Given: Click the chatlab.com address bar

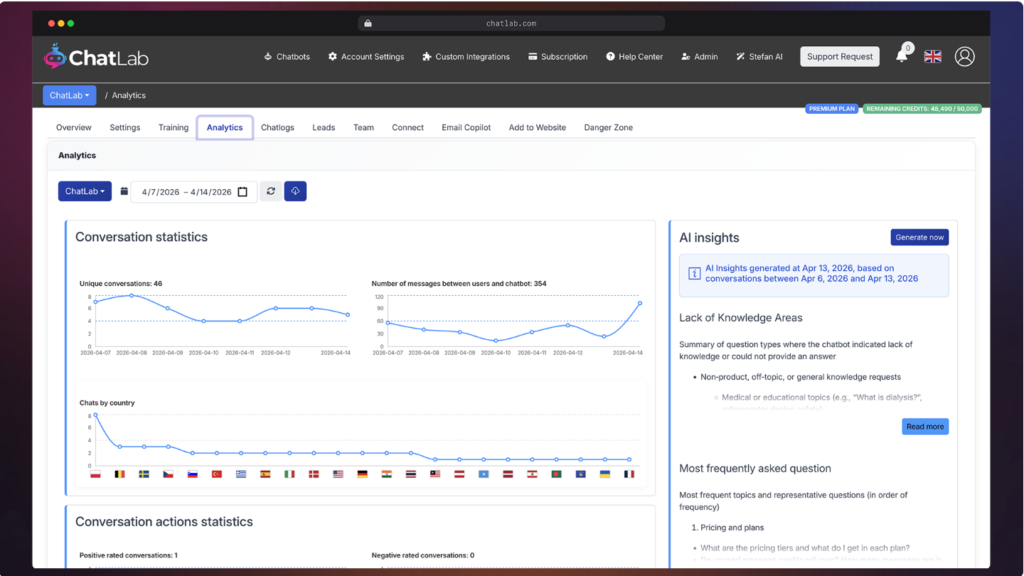Looking at the screenshot, I should 511,24.
